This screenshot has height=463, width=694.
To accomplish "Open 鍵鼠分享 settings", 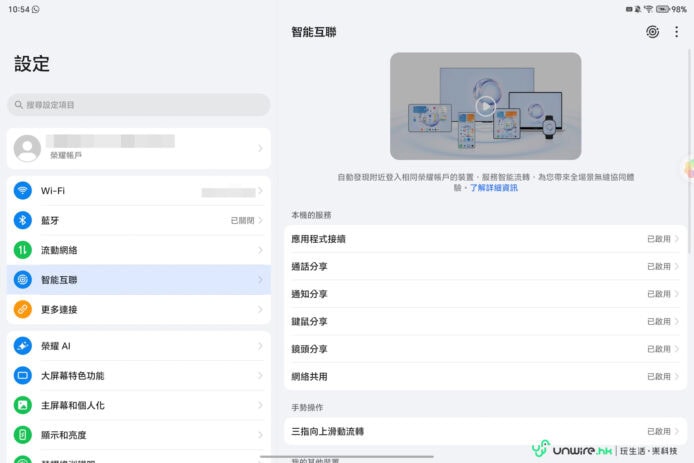I will point(485,322).
